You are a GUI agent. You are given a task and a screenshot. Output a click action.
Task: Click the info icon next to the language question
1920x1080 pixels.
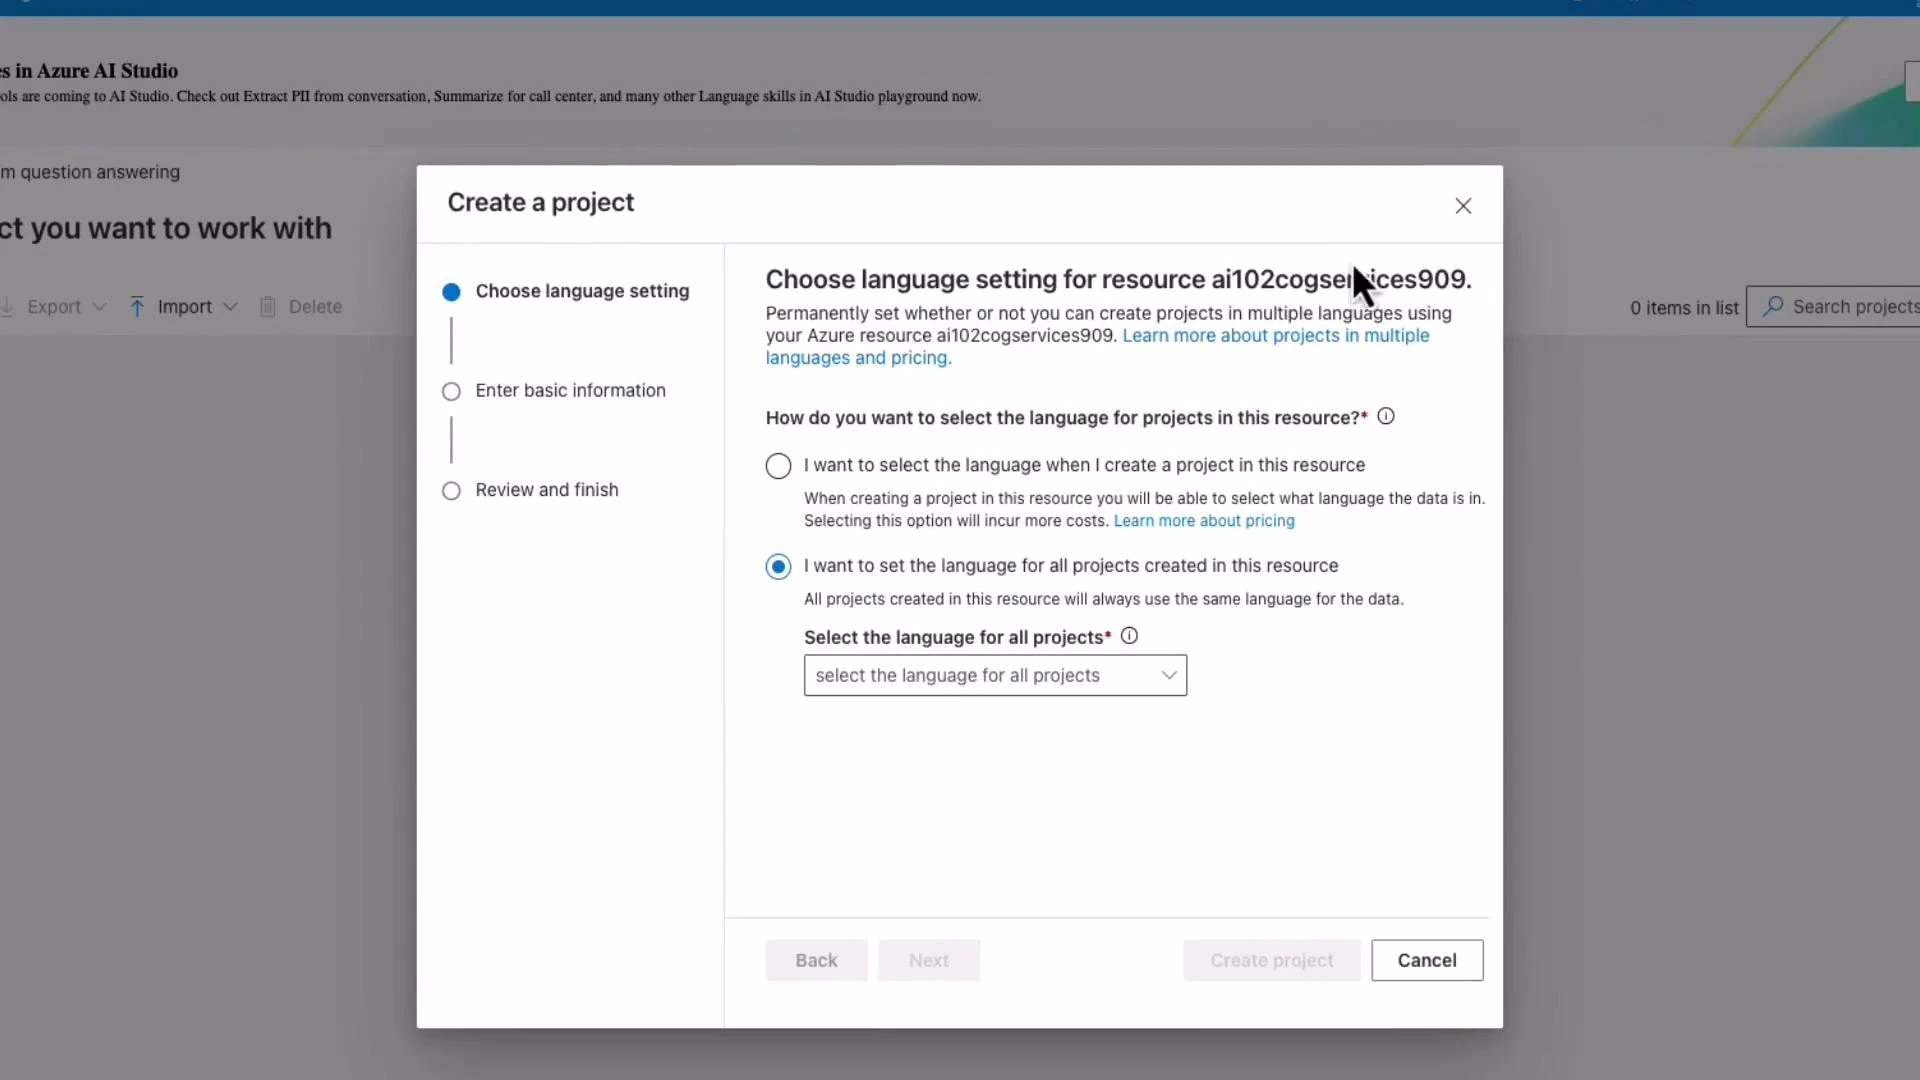[1387, 416]
